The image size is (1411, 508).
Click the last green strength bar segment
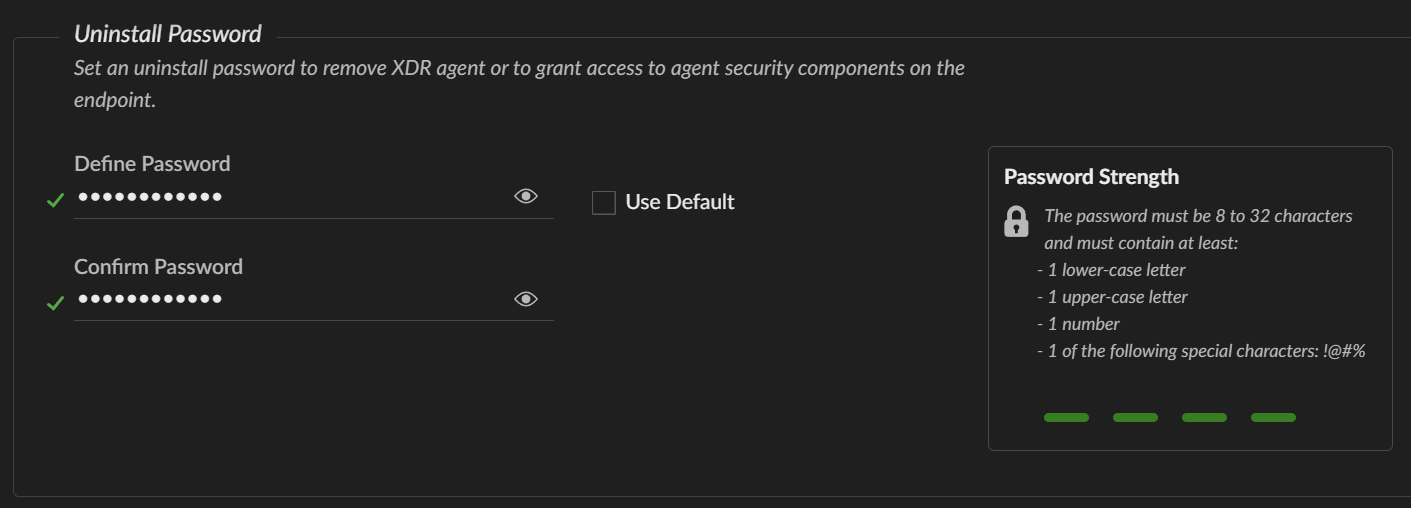pyautogui.click(x=1273, y=417)
